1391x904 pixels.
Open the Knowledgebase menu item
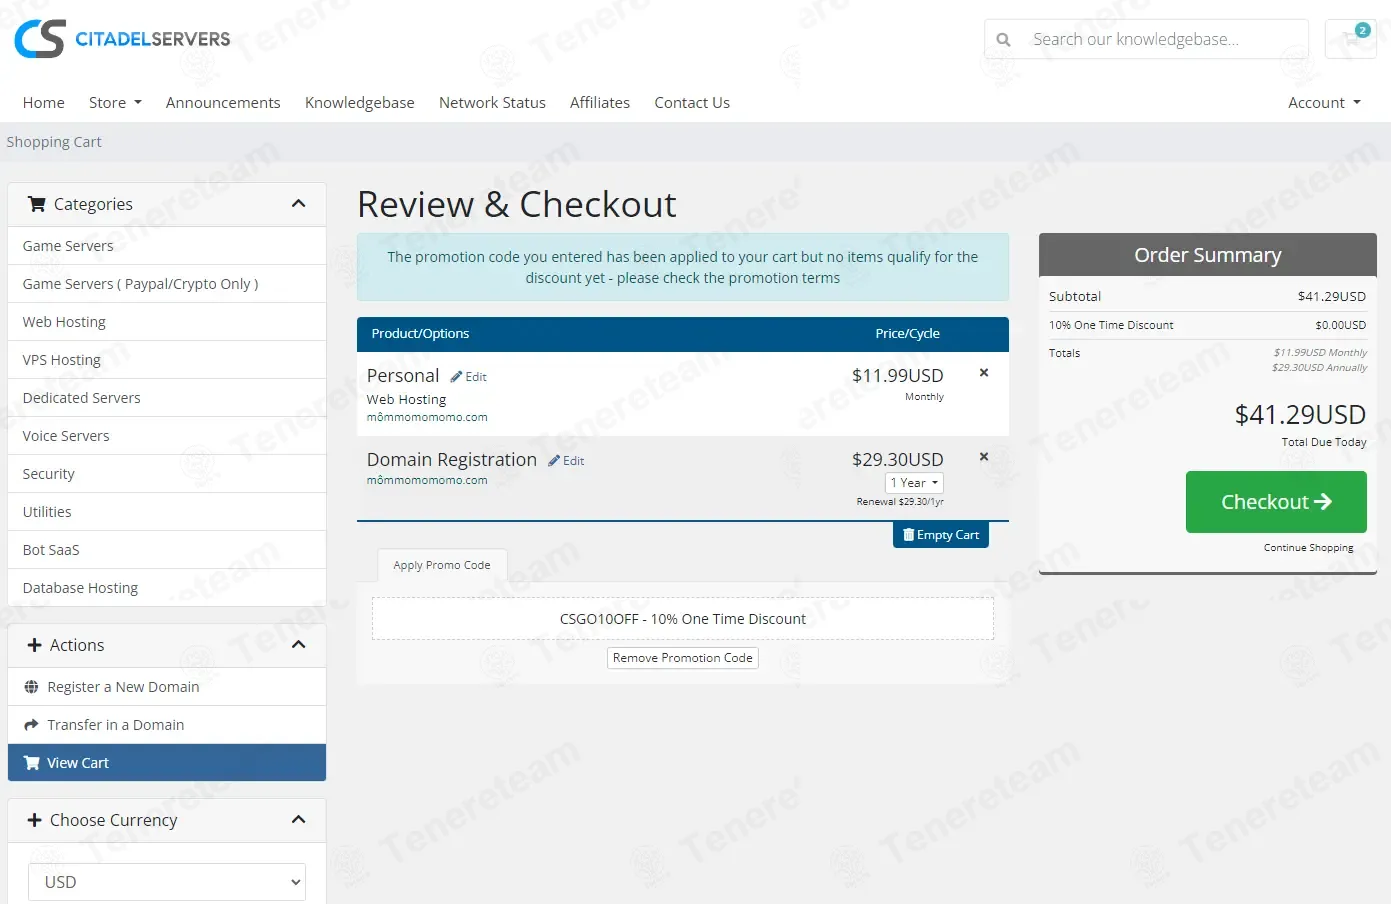pos(360,103)
